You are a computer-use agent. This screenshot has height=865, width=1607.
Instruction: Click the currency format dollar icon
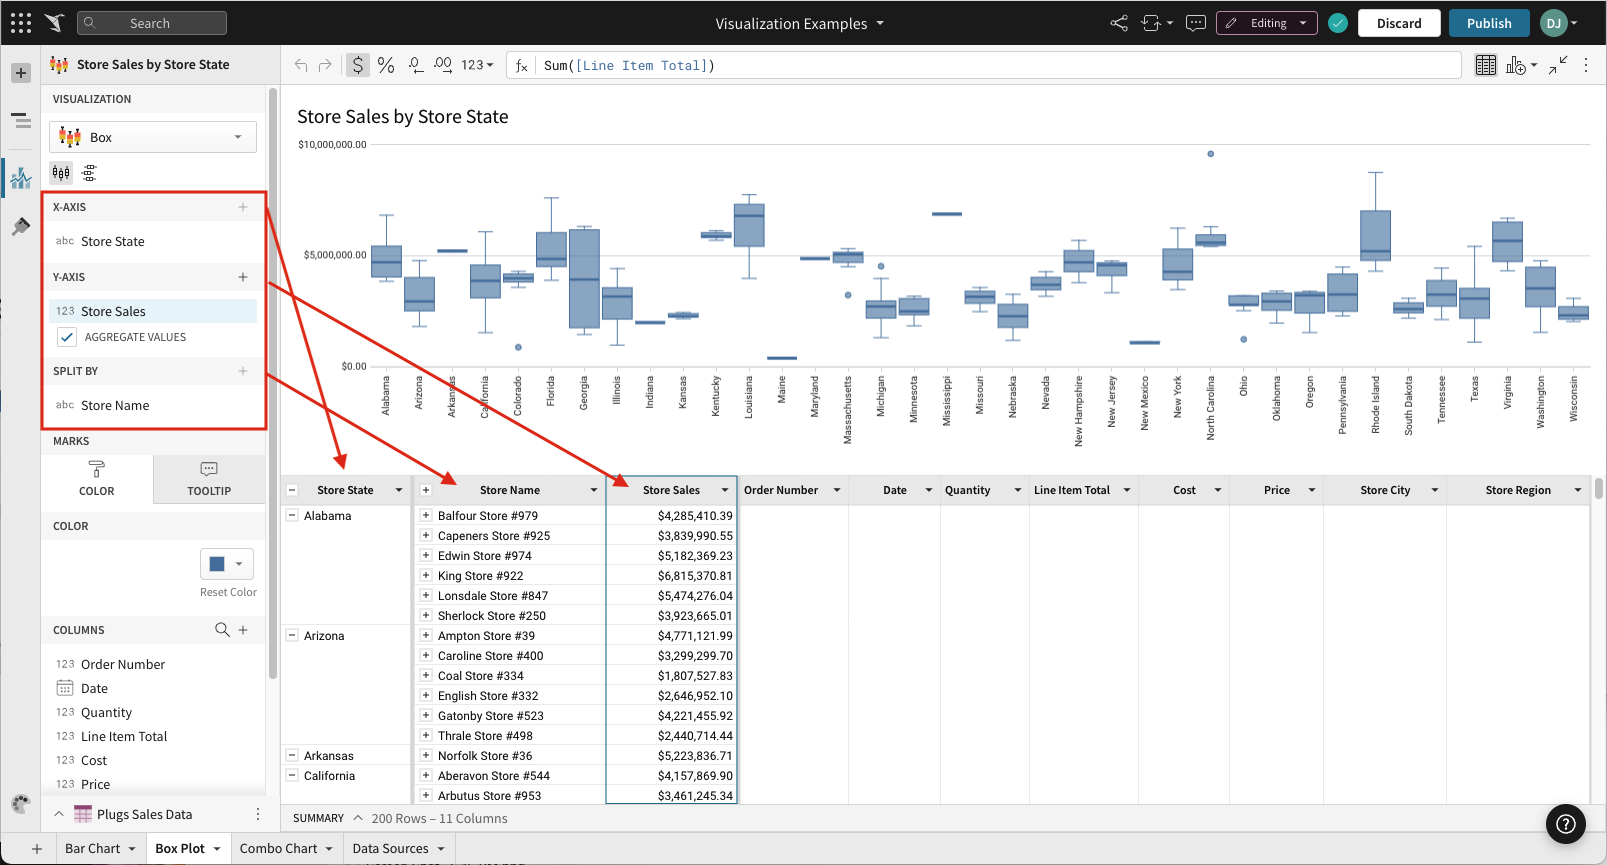(358, 65)
